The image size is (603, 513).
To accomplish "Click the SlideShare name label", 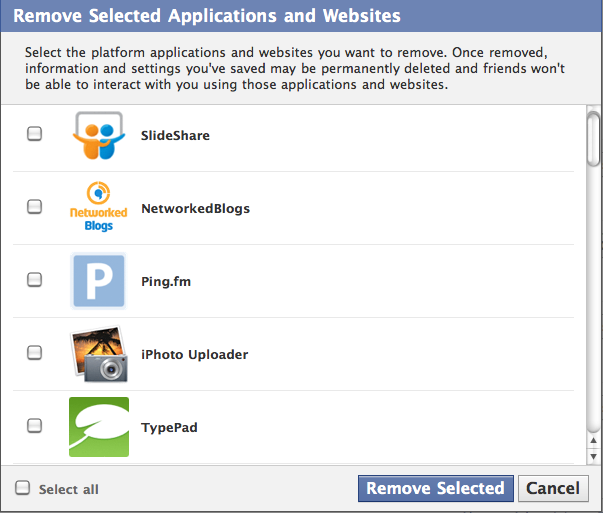I will (x=175, y=135).
